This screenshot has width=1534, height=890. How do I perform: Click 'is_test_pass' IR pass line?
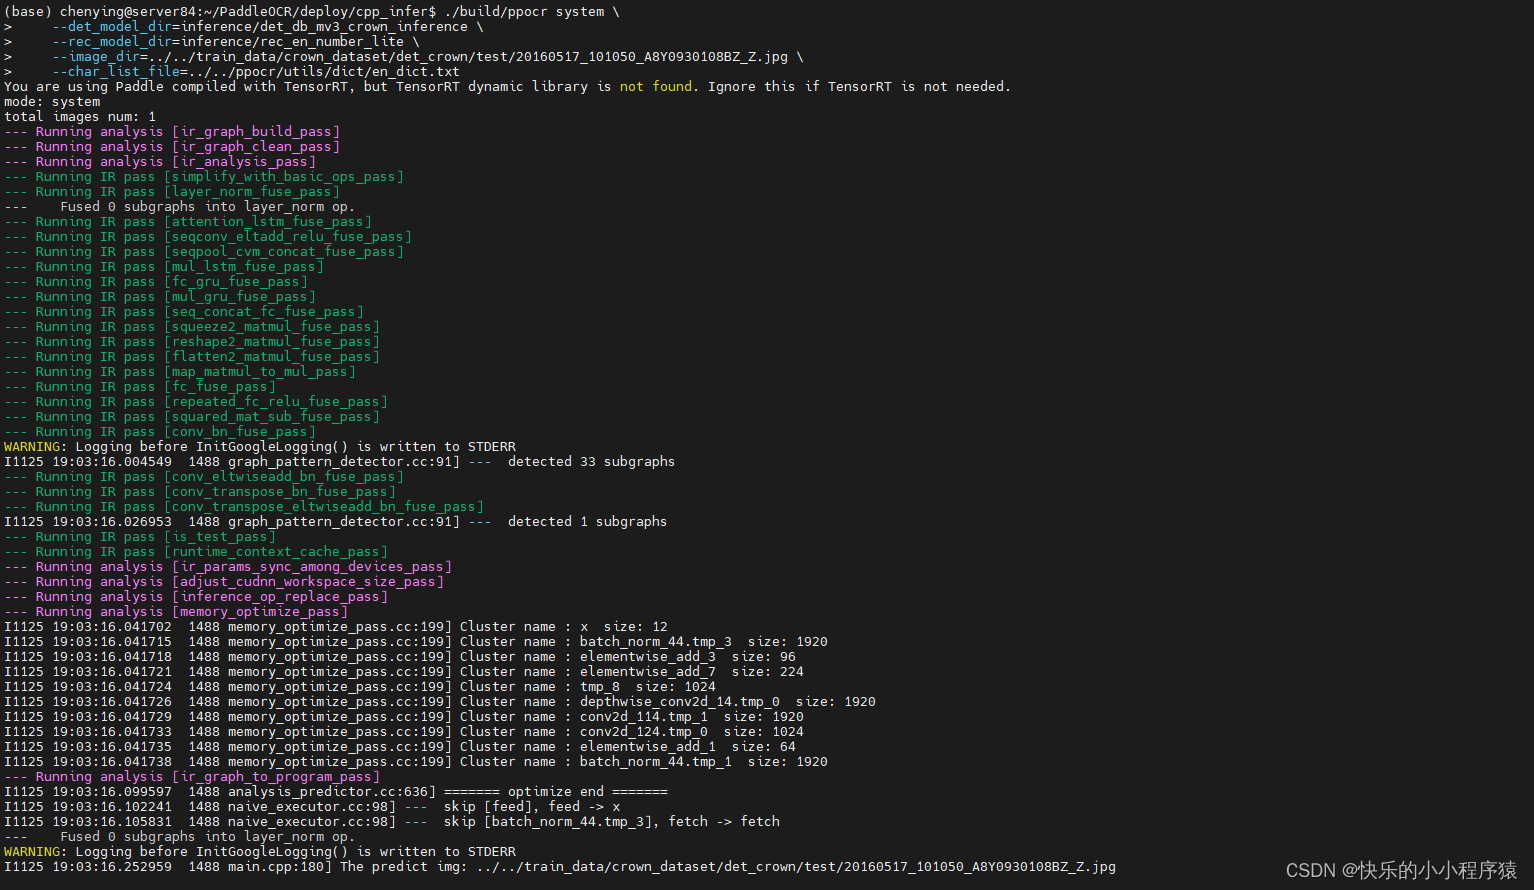click(x=140, y=537)
